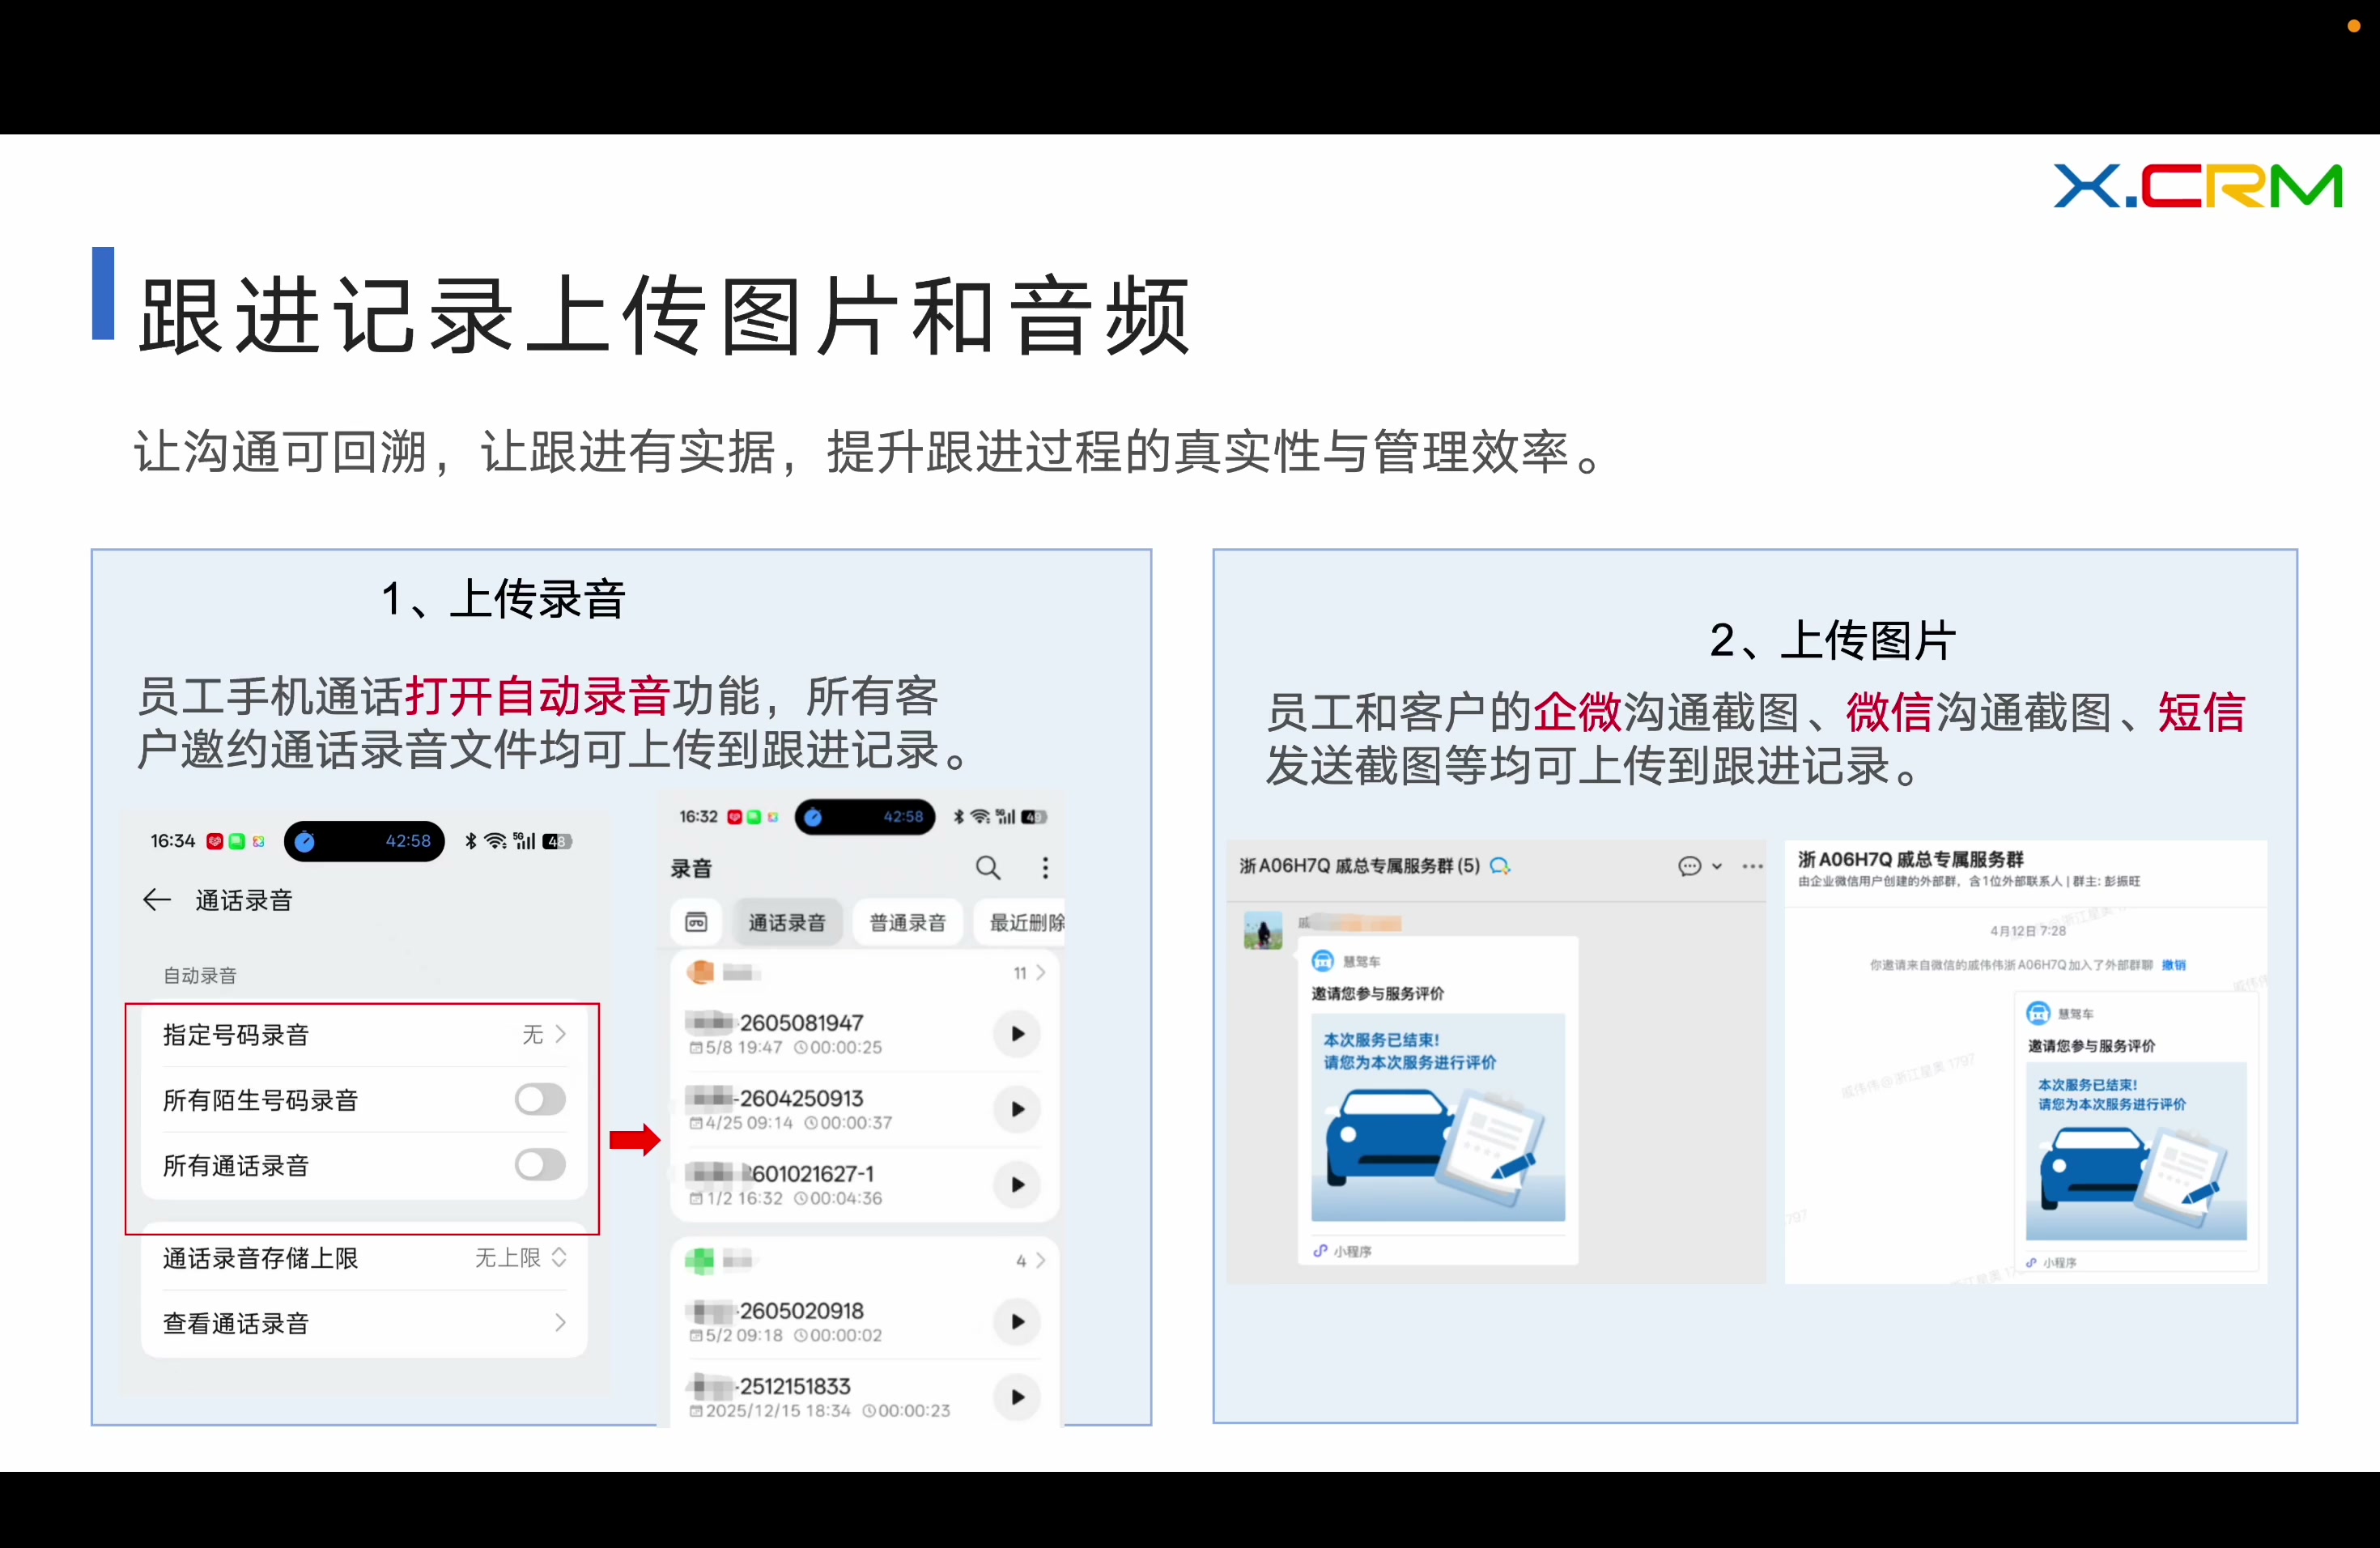Select the 普通录音 tab

pyautogui.click(x=907, y=922)
